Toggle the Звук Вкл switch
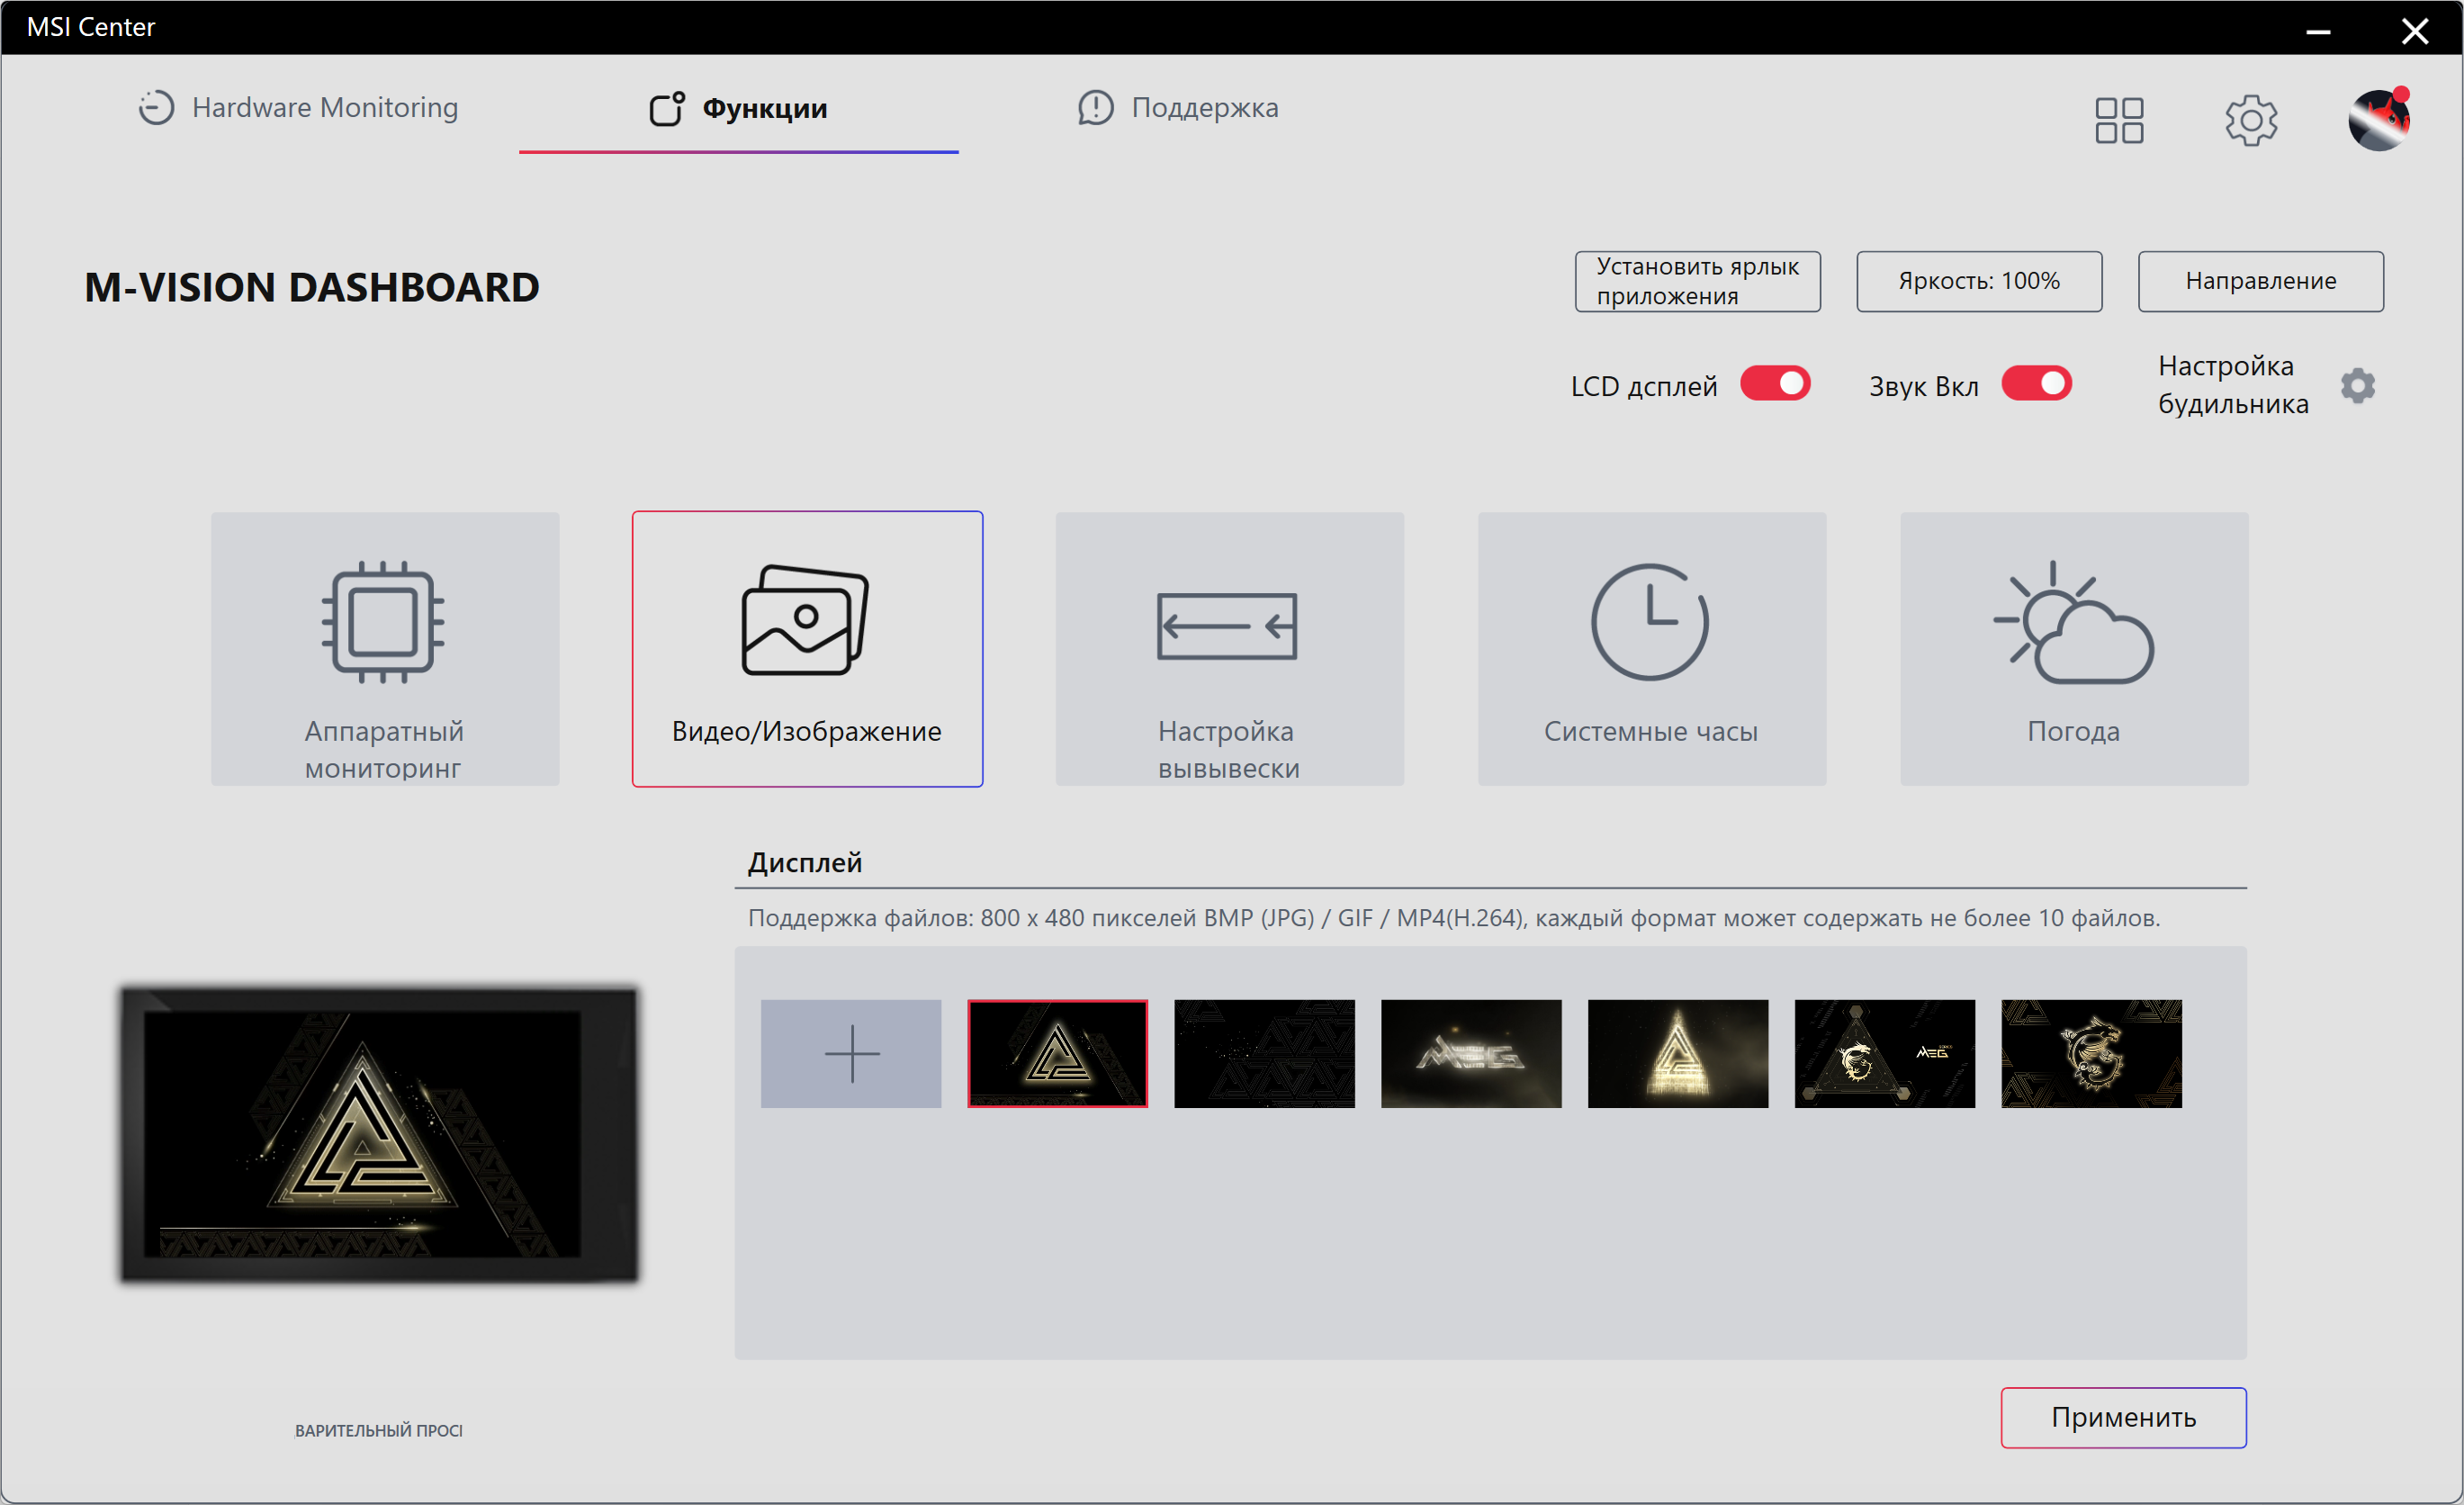The height and width of the screenshot is (1505, 2464). coord(2036,384)
